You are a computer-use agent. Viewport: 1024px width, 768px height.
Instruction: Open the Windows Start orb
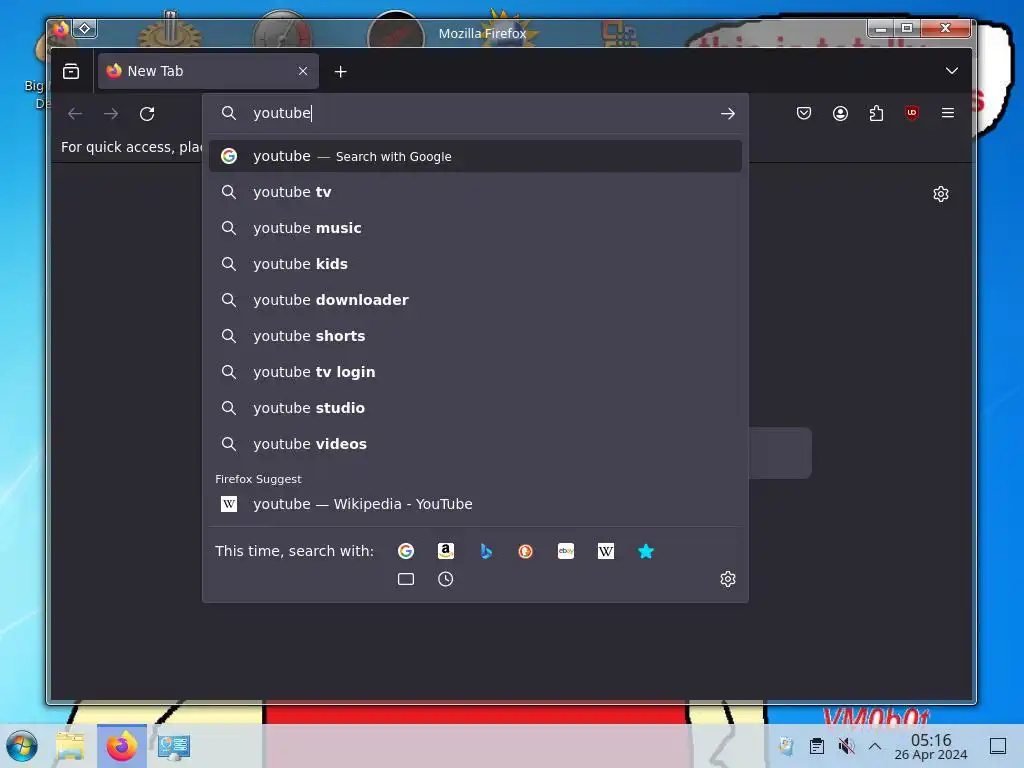pos(22,746)
